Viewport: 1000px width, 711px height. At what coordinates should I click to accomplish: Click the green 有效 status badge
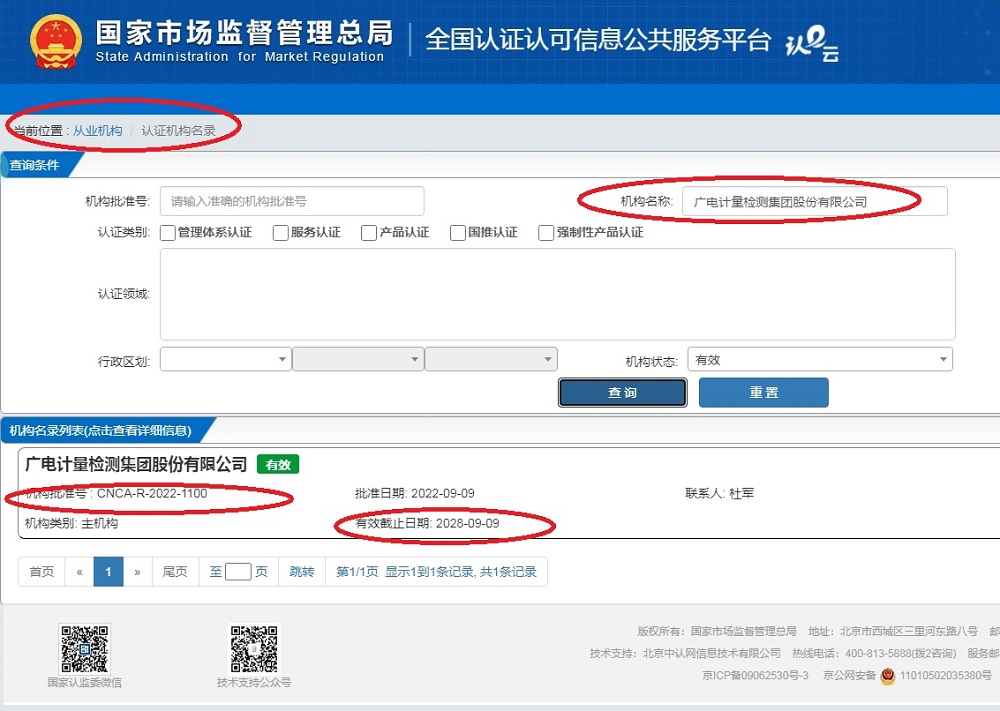pos(277,464)
